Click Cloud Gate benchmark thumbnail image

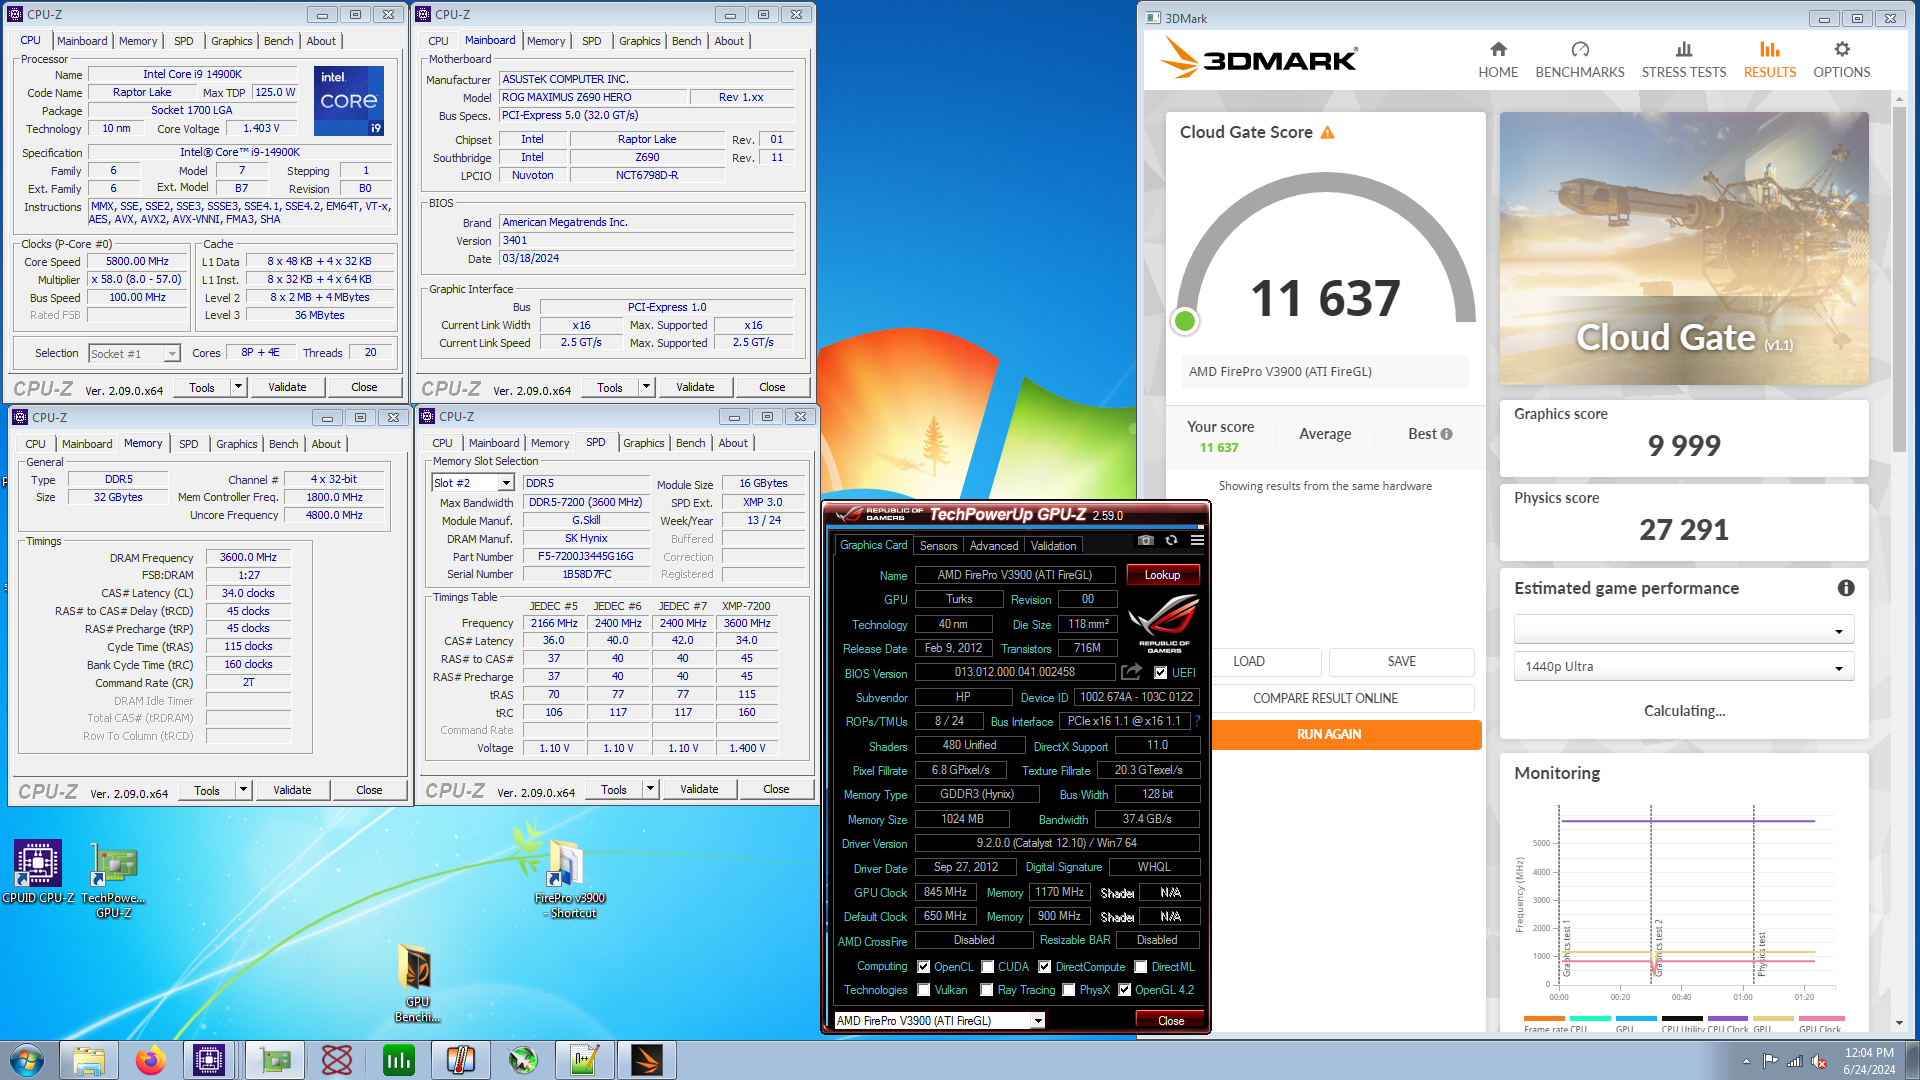[1684, 249]
